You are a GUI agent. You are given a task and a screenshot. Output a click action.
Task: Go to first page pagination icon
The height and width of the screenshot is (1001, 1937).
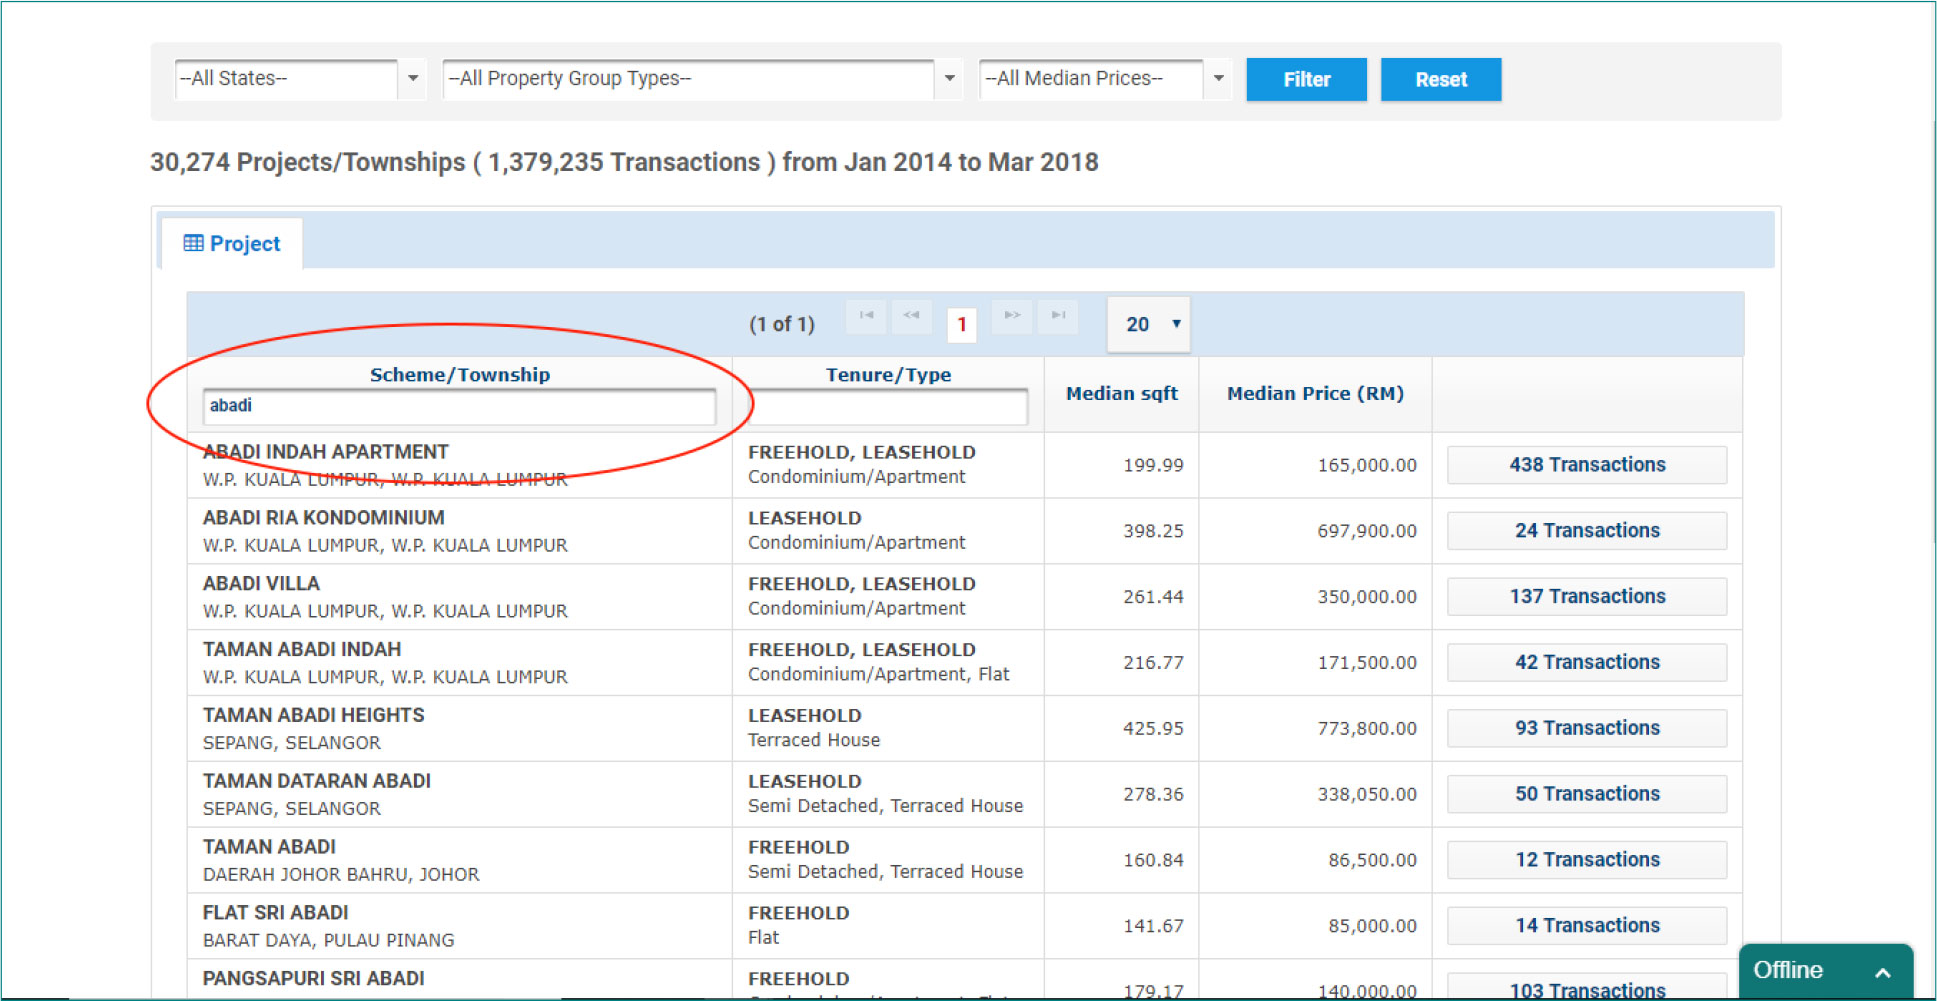866,316
